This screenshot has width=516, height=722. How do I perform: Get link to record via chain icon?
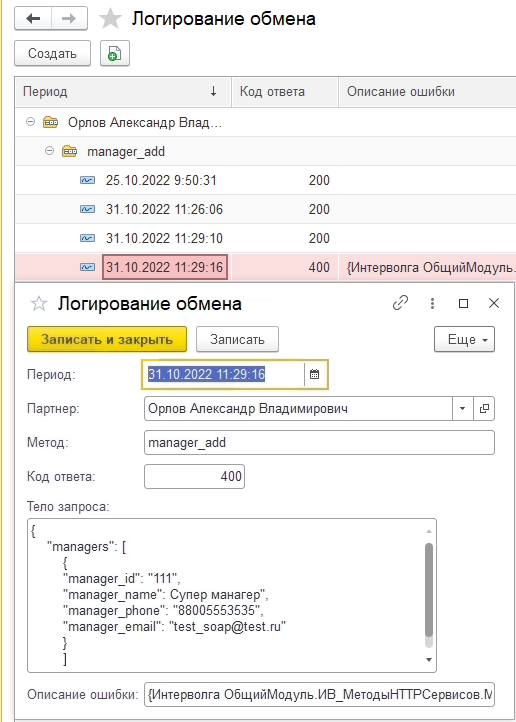400,303
